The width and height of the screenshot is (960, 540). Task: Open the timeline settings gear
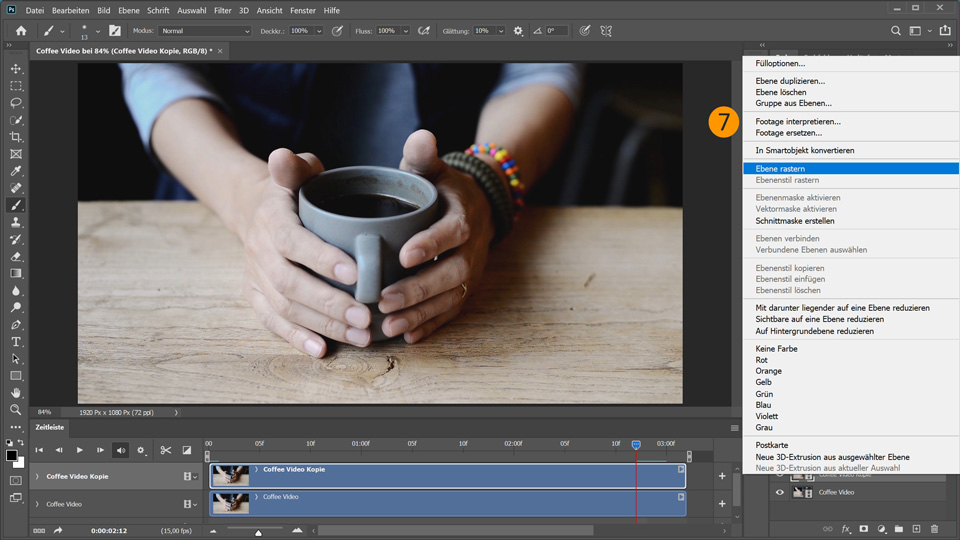[x=141, y=450]
